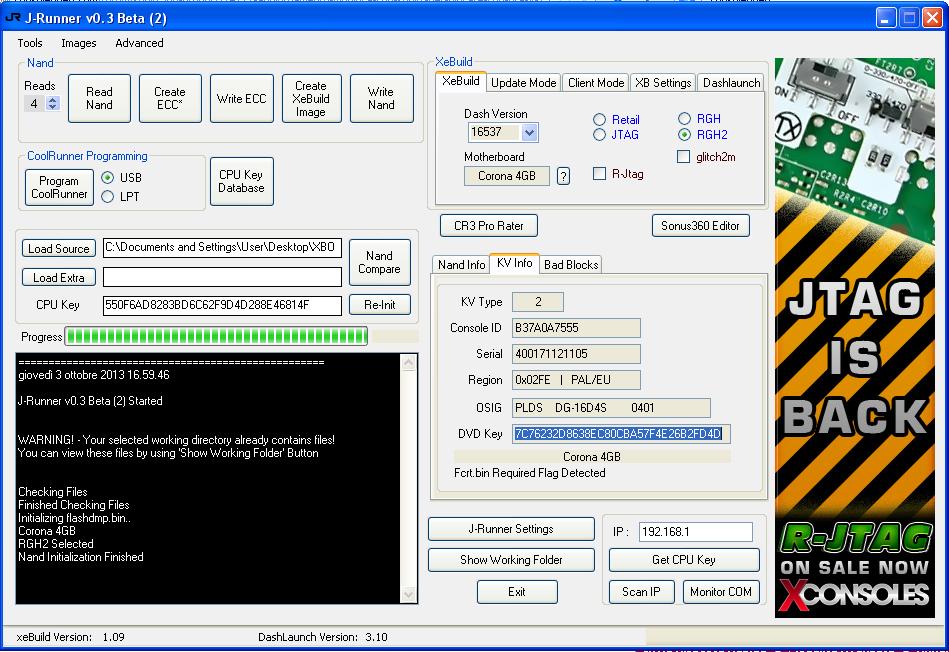This screenshot has width=949, height=652.
Task: Open the Advanced menu
Action: pos(139,43)
